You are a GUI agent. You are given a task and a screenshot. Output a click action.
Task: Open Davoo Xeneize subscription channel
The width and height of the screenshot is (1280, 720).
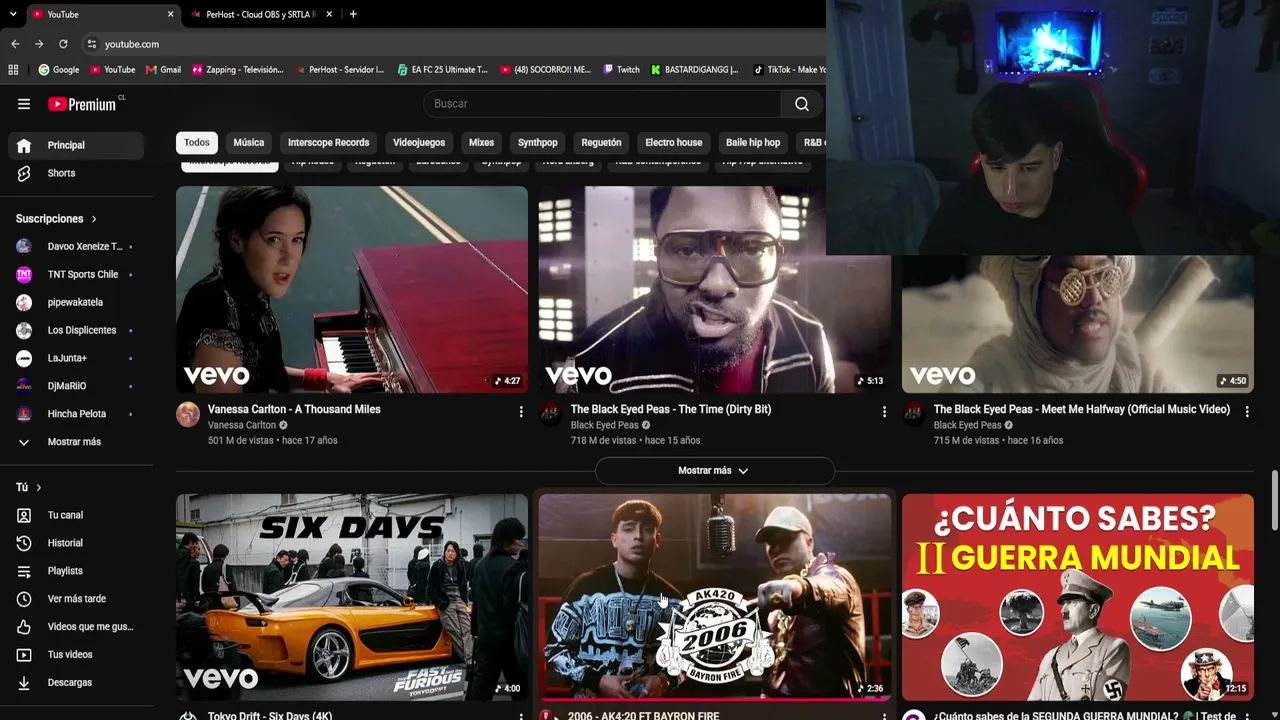(76, 246)
